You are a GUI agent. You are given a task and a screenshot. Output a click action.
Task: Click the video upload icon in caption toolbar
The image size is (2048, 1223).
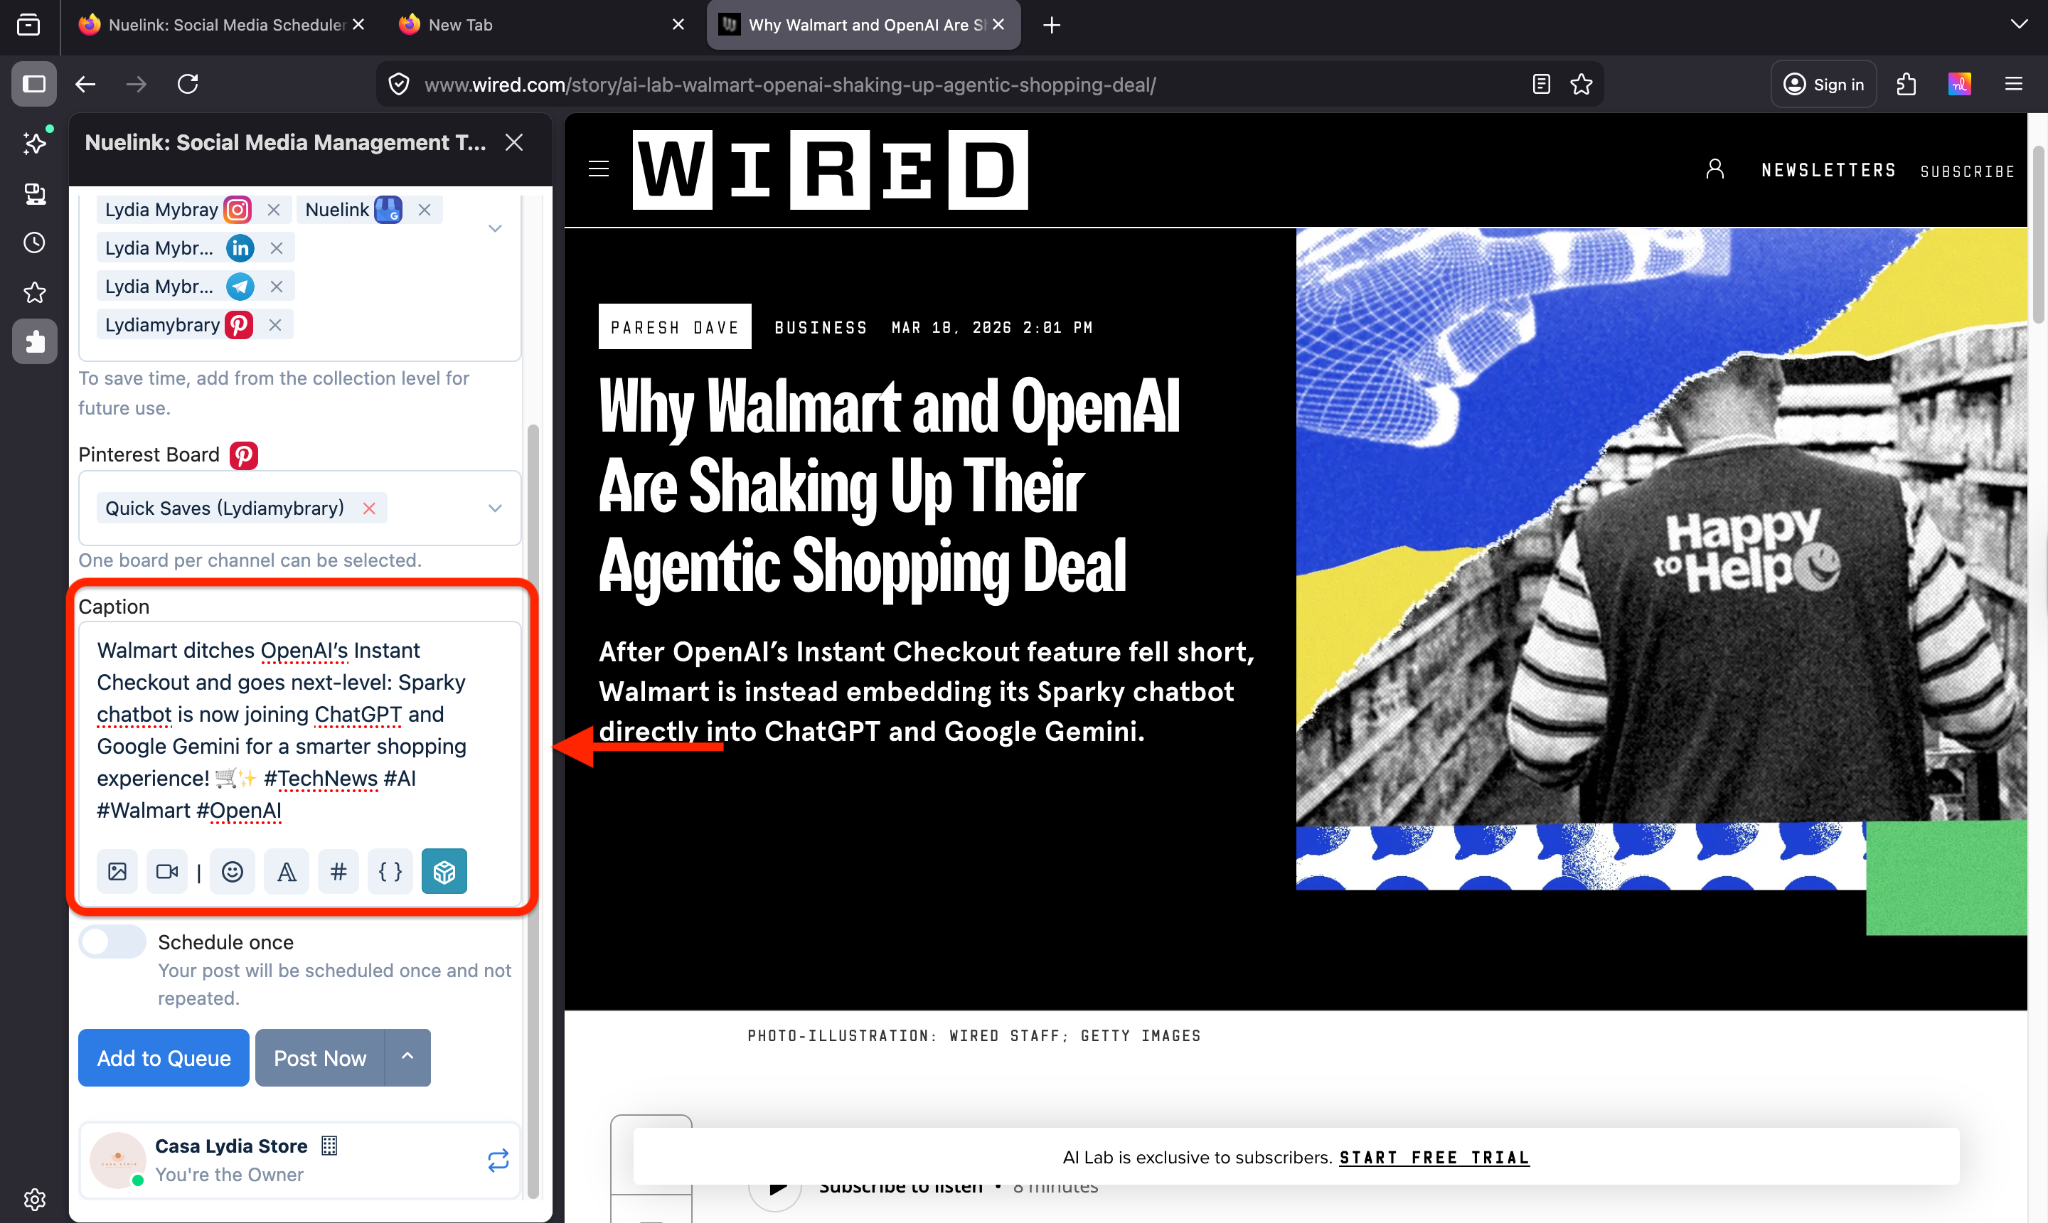[x=167, y=871]
